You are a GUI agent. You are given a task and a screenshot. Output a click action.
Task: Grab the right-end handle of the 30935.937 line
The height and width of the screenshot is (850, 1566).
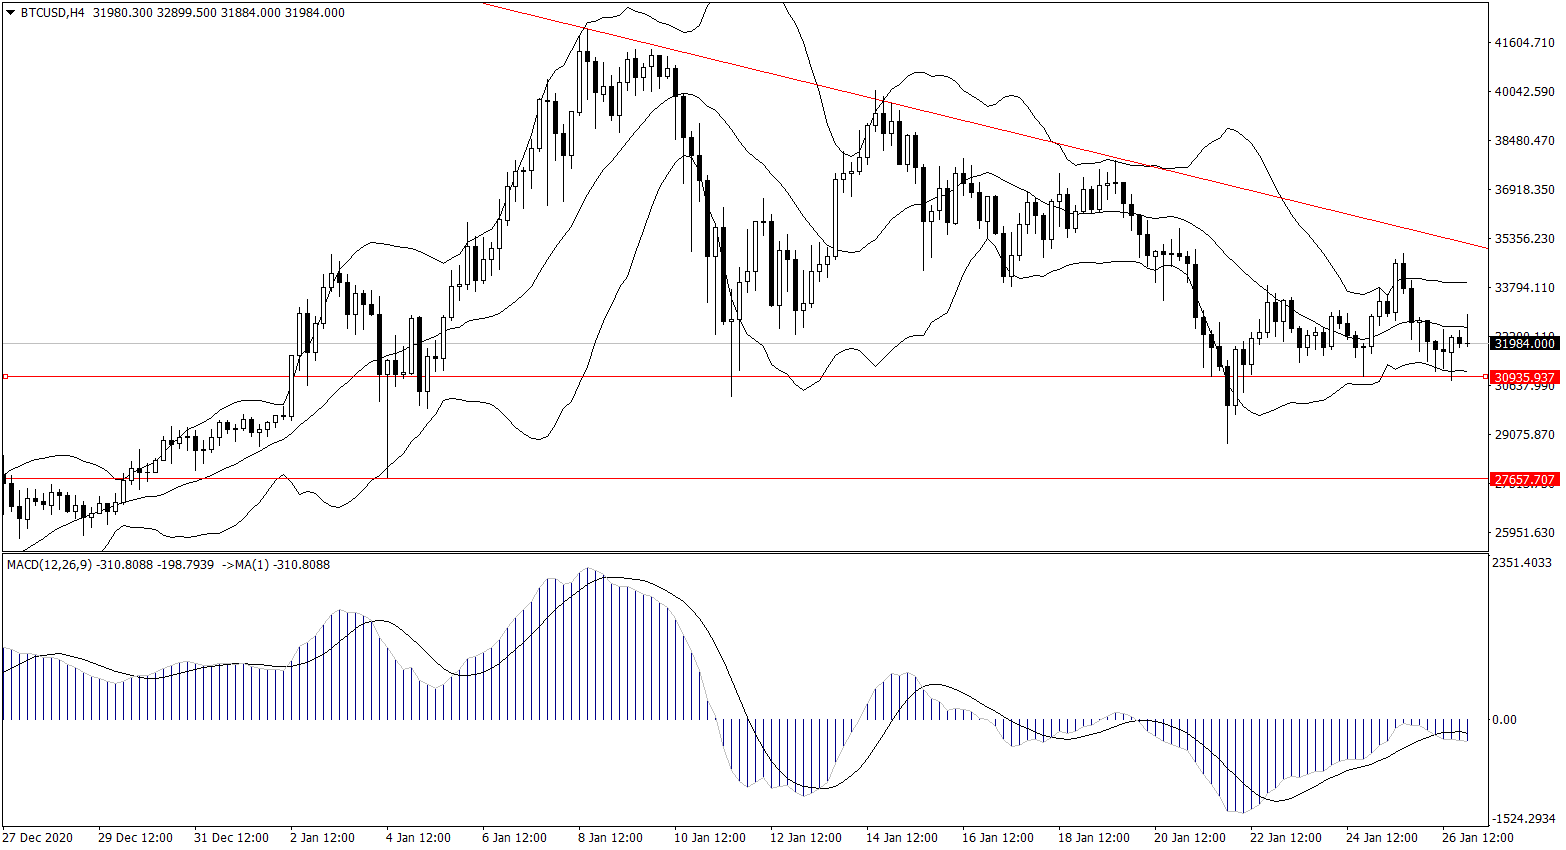tap(1484, 377)
